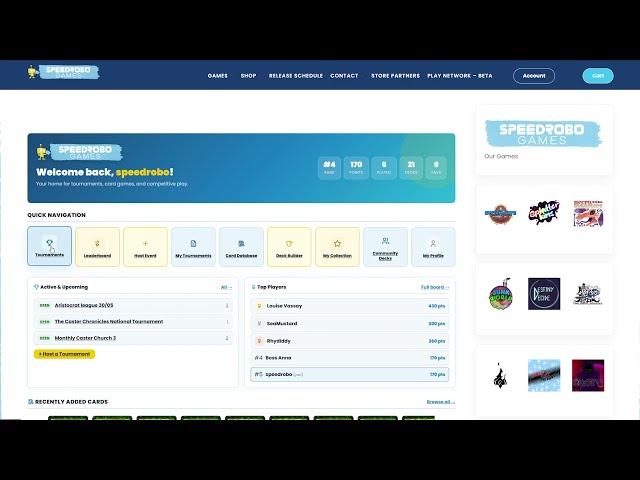This screenshot has width=640, height=480.
Task: Open the black-and-white sketch game logo
Action: (588, 294)
